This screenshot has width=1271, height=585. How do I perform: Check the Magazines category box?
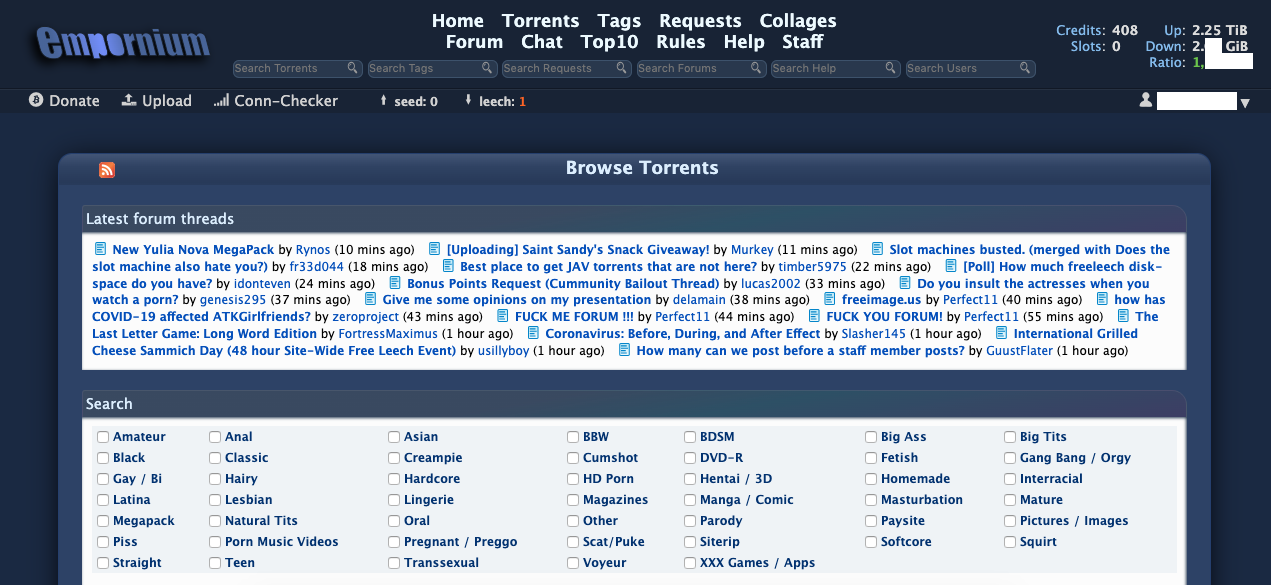pos(573,500)
